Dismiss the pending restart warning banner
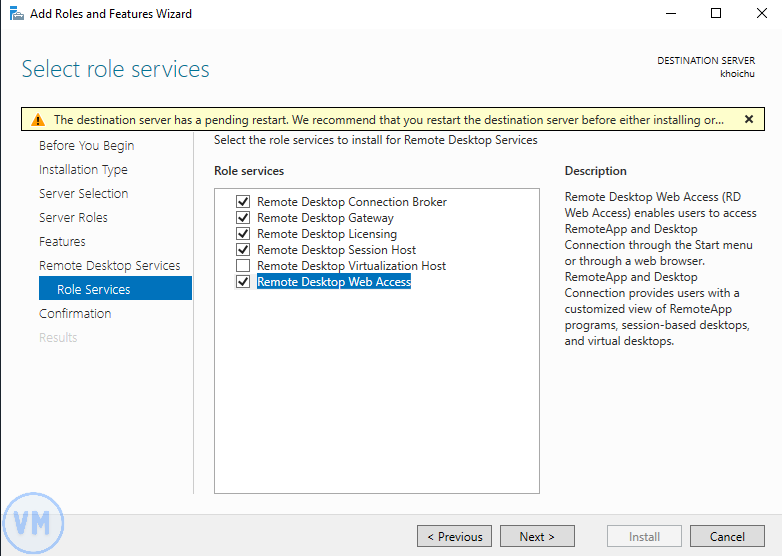Screen dimensions: 782x556 tap(748, 119)
